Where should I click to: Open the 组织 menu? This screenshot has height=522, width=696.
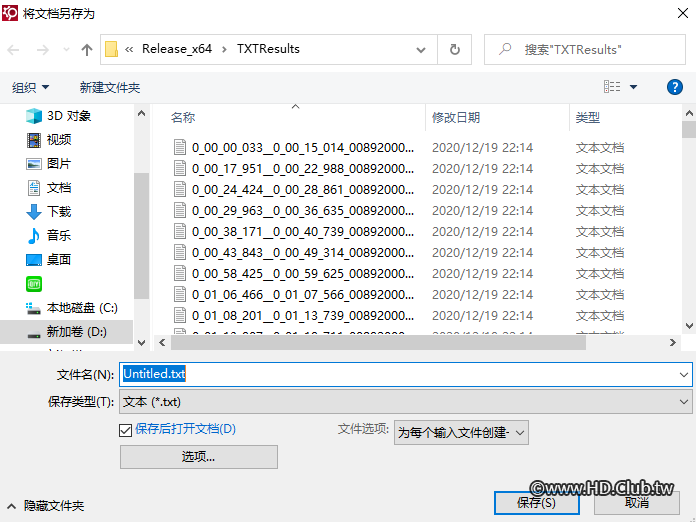tap(30, 87)
